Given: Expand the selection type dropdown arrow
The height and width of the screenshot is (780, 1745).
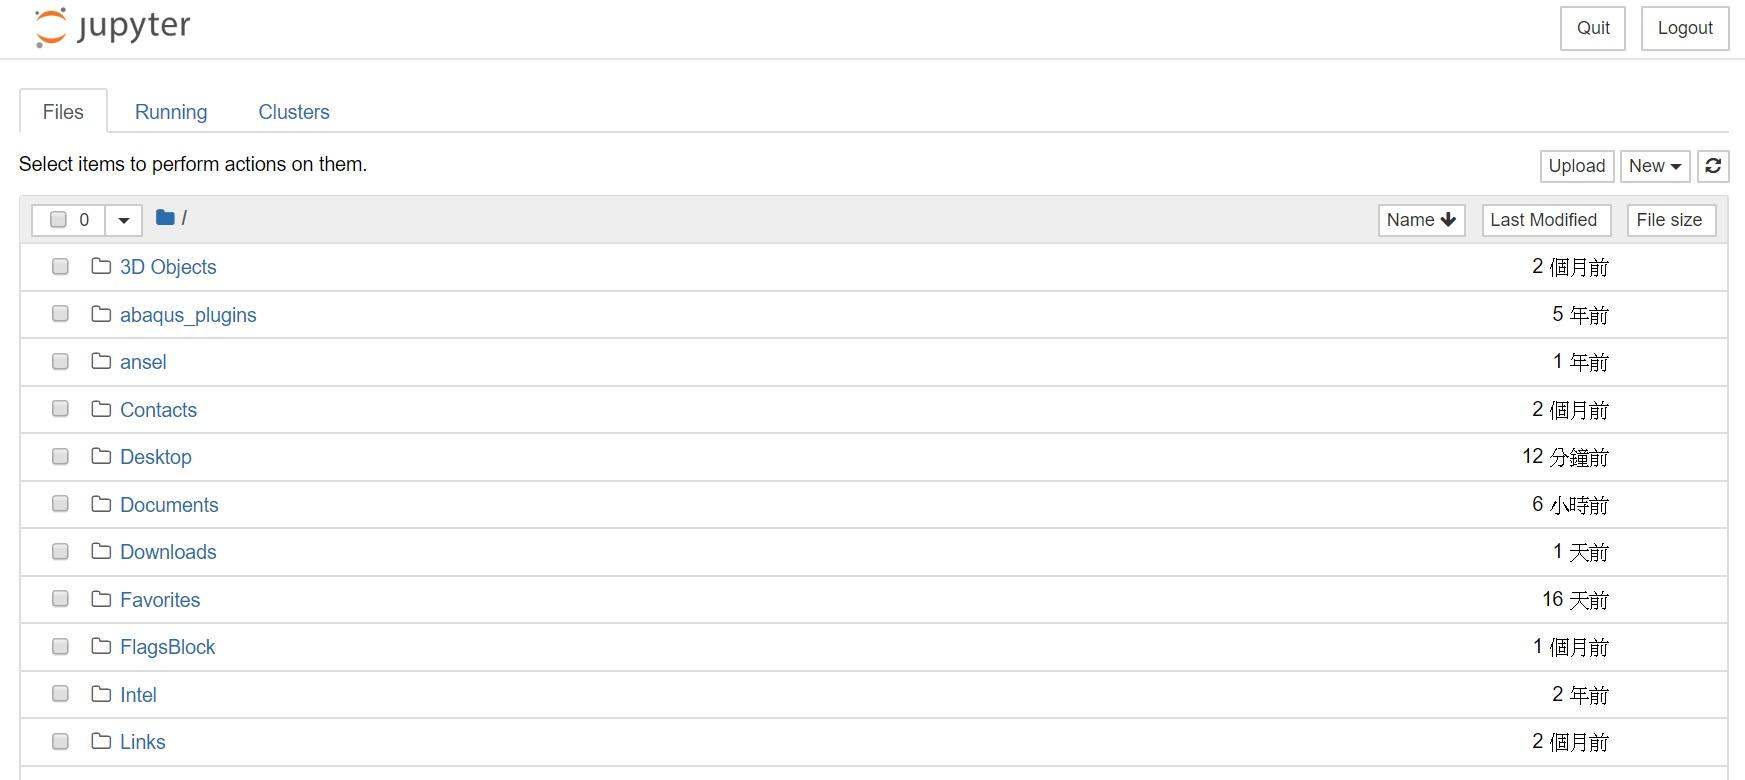Looking at the screenshot, I should tap(124, 220).
